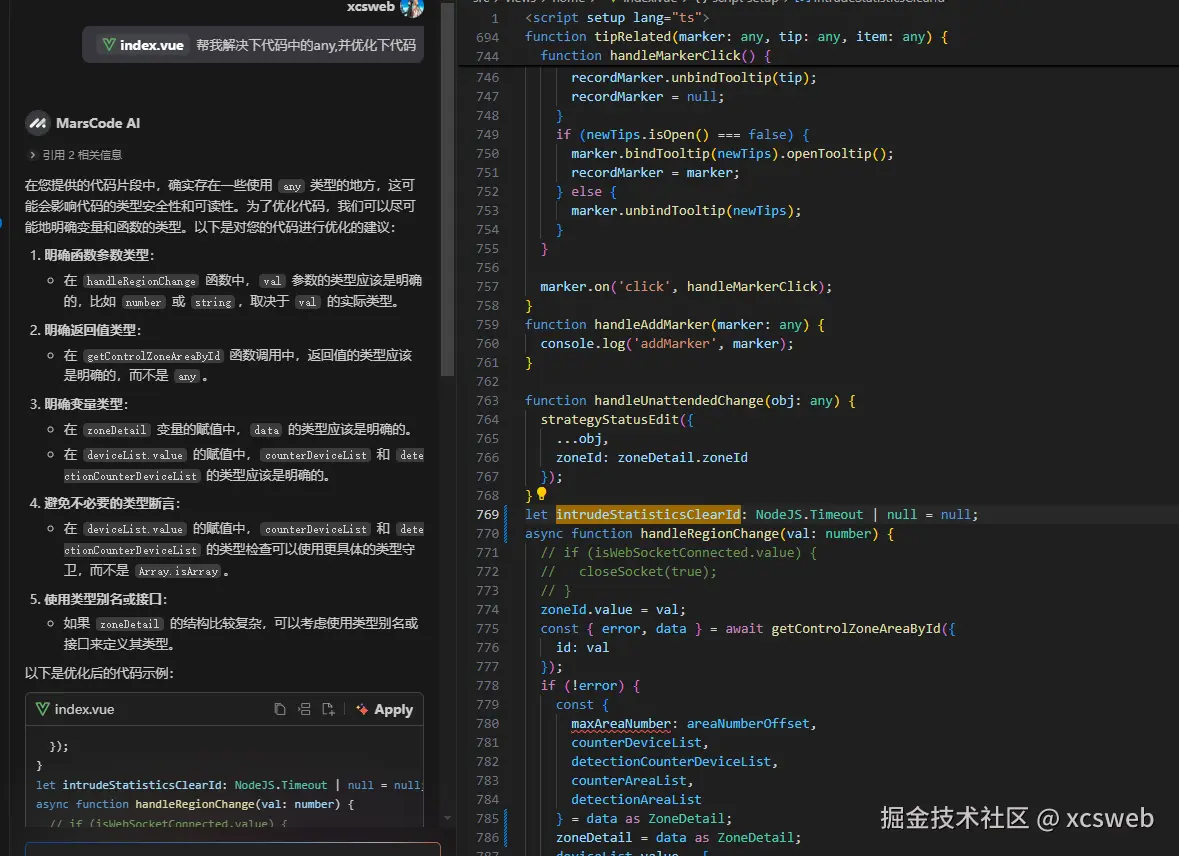Image resolution: width=1179 pixels, height=856 pixels.
Task: Click the underlined maxAreaNumber identifier
Action: [x=620, y=724]
